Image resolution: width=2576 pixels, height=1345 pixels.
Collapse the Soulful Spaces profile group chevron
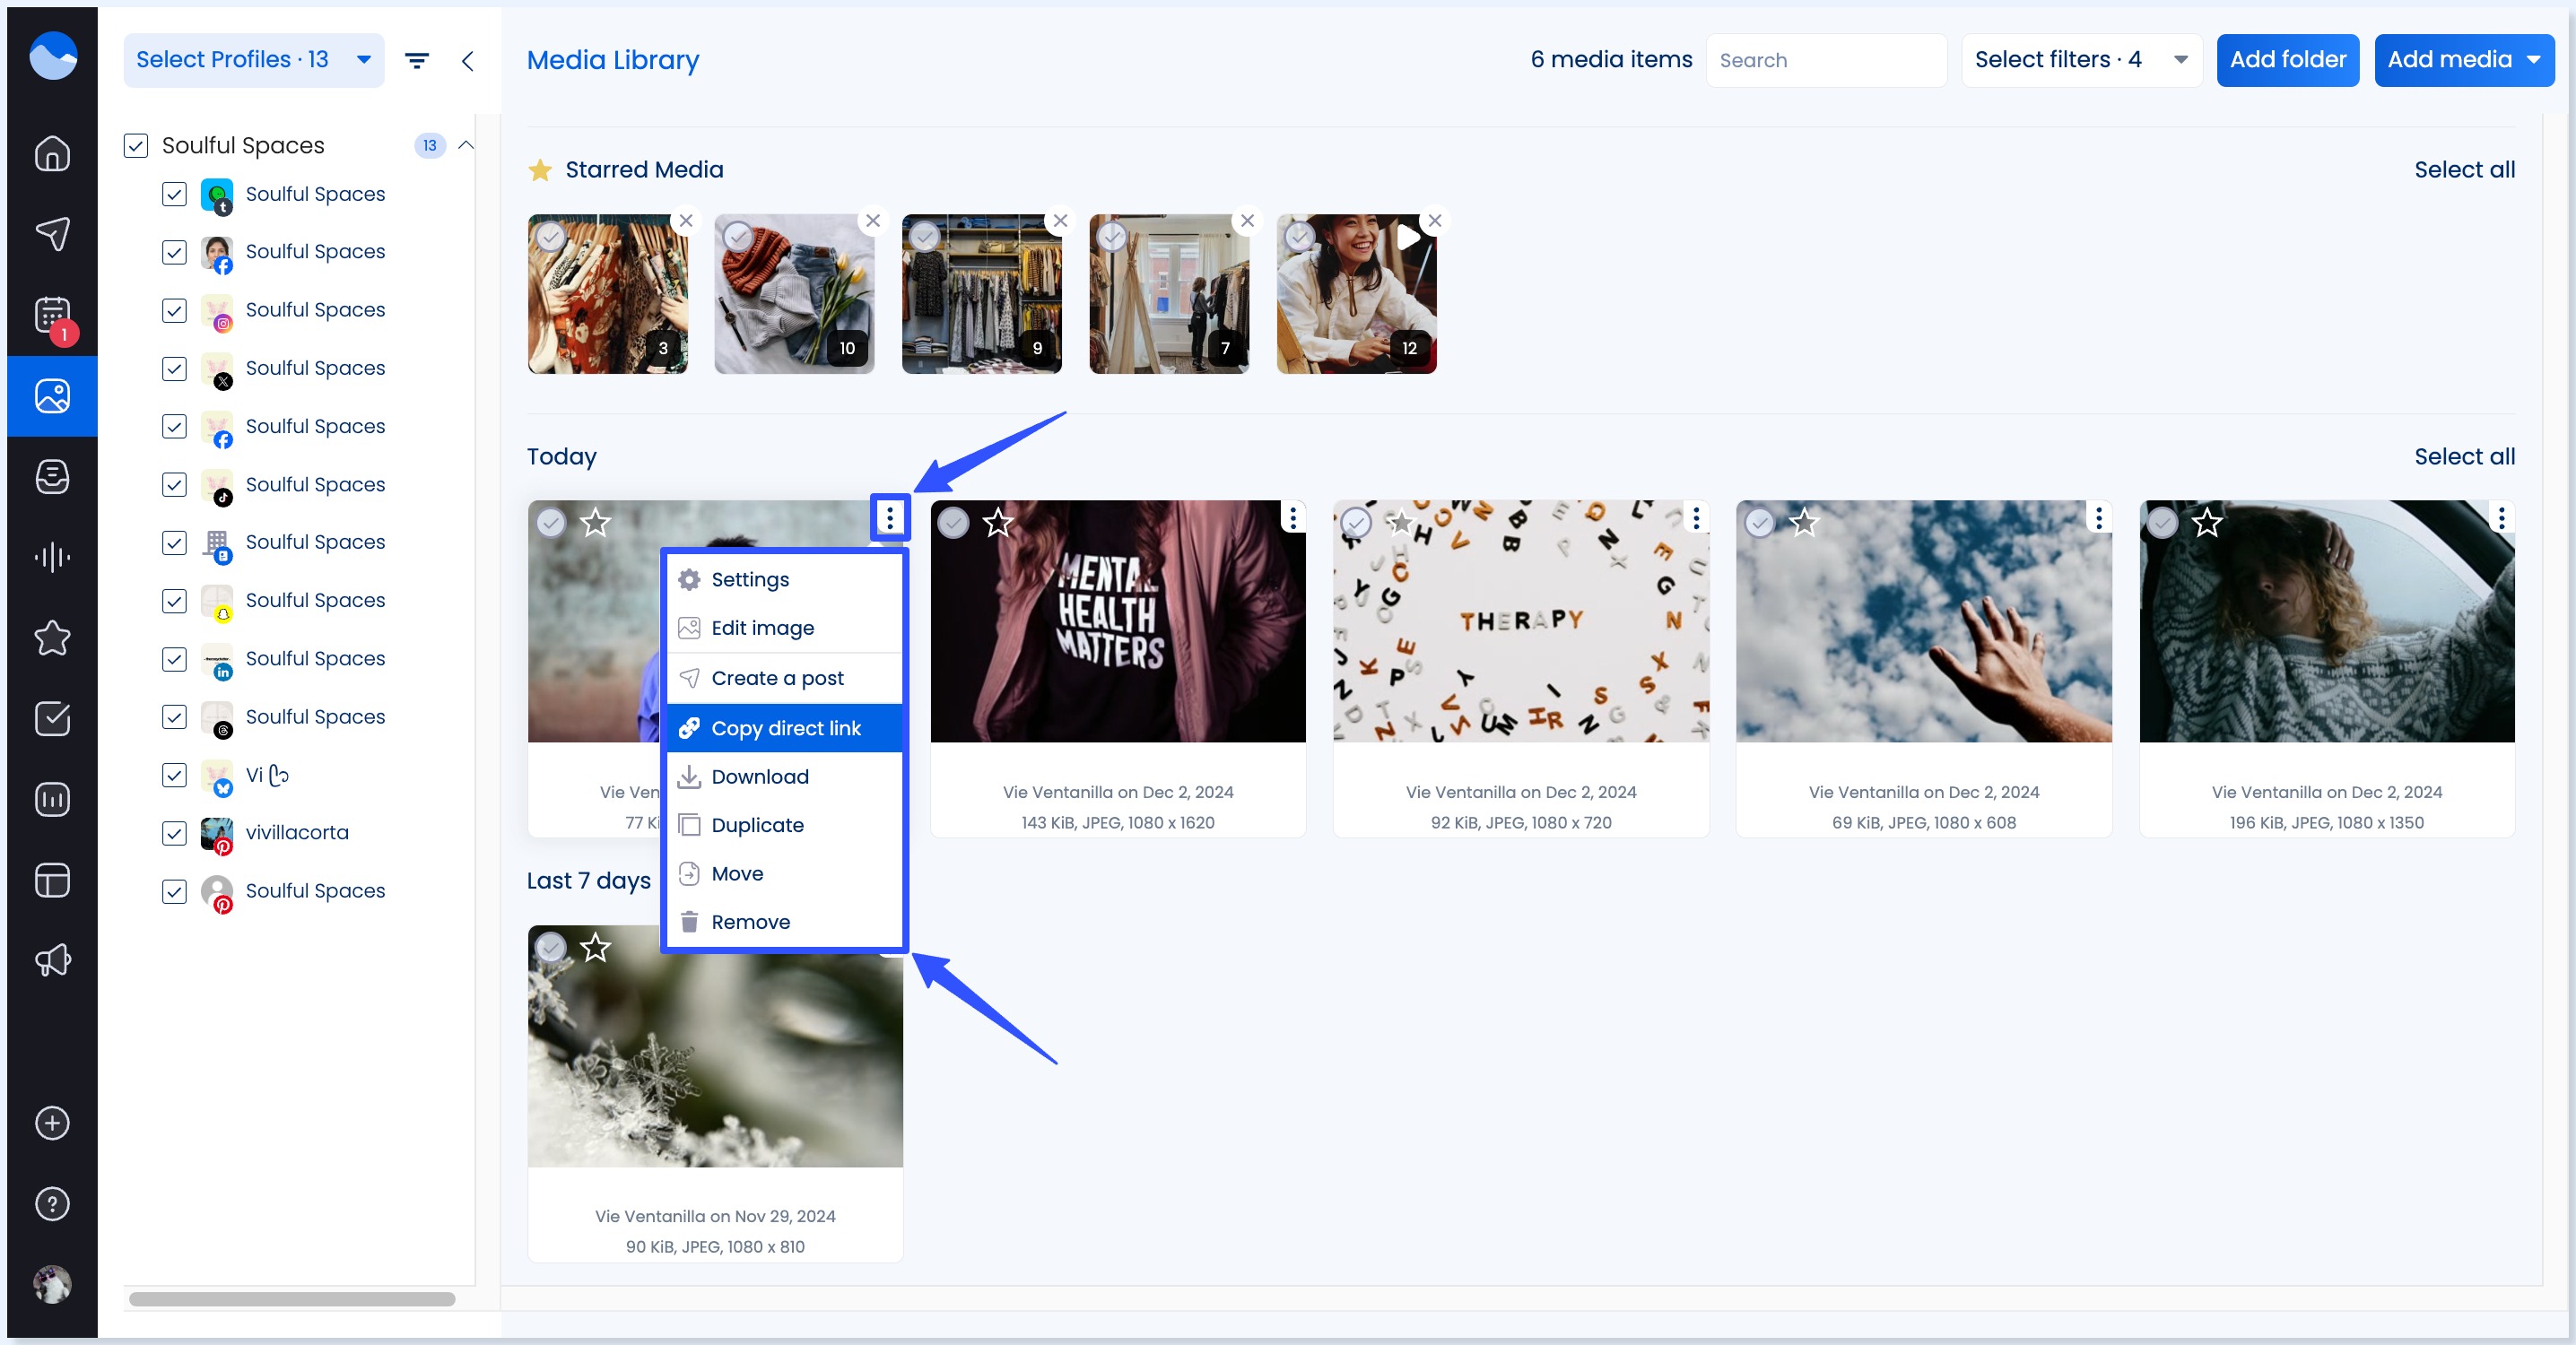(x=466, y=145)
